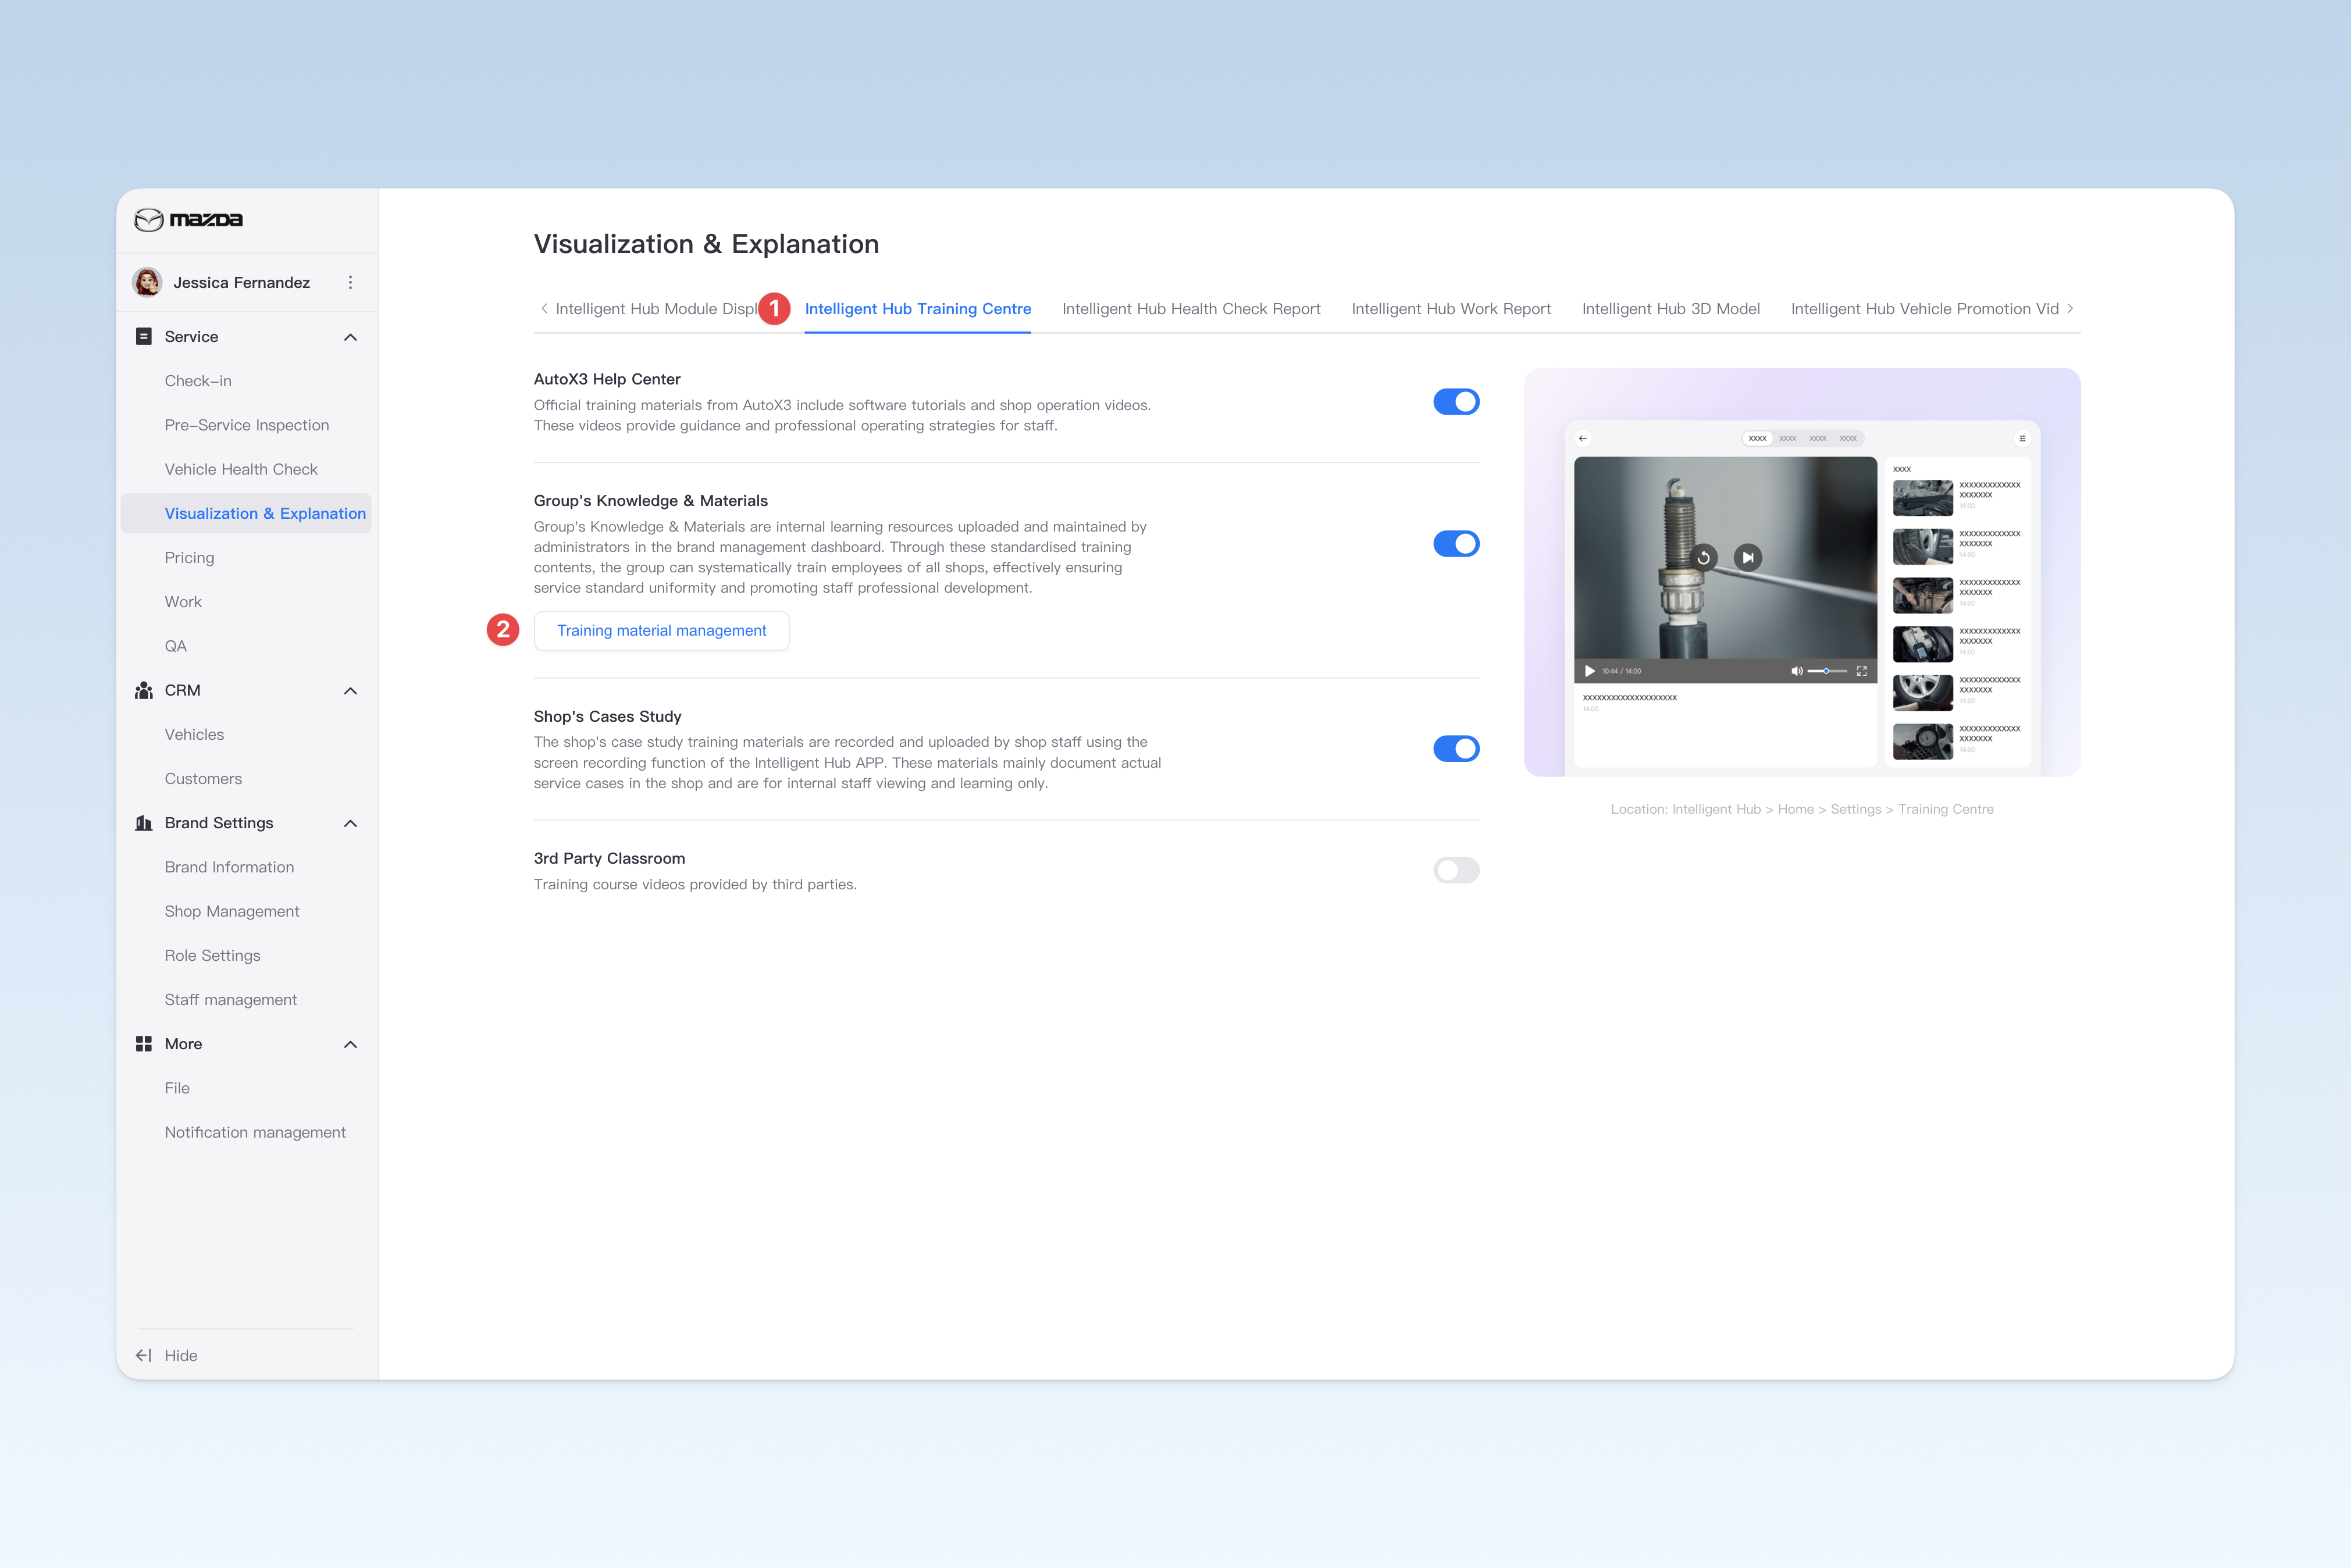
Task: Open the Pricing item in sidebar
Action: (189, 558)
